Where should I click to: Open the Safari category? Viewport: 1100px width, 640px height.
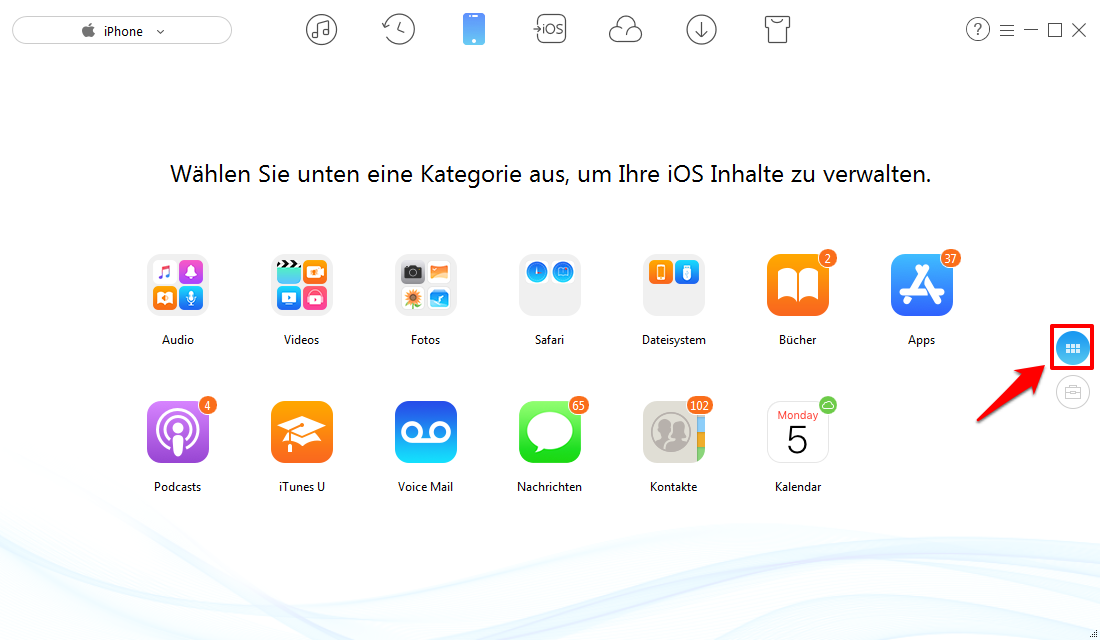coord(549,285)
